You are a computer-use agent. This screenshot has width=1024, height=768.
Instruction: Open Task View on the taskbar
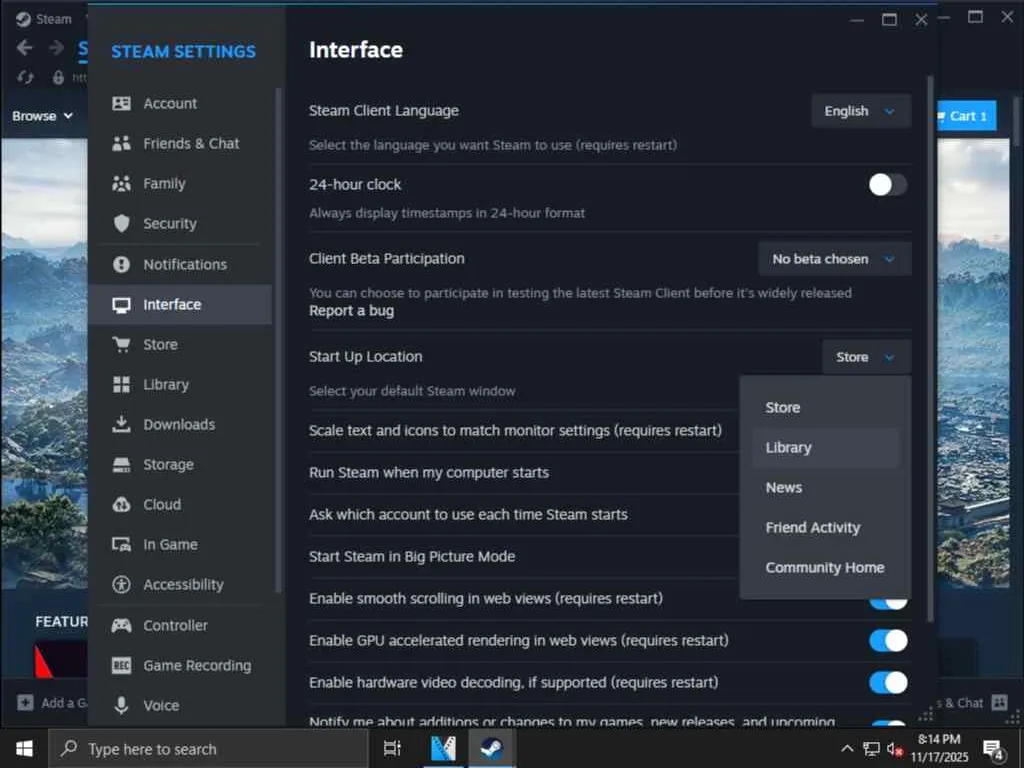tap(392, 748)
